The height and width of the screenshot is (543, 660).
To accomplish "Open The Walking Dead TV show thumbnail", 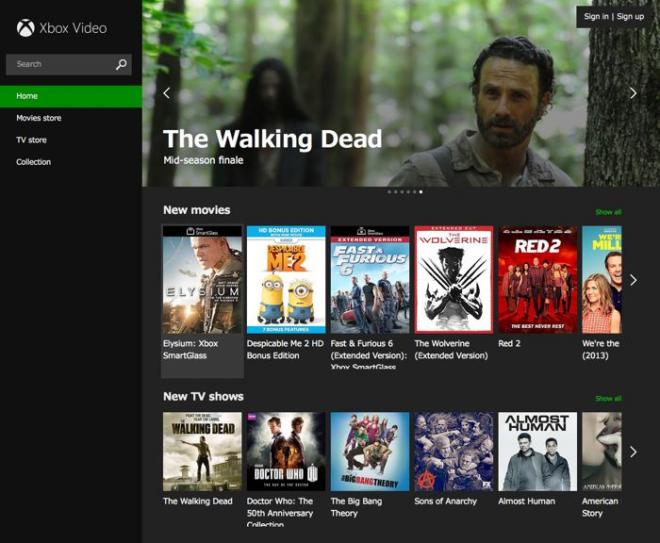I will tap(202, 452).
